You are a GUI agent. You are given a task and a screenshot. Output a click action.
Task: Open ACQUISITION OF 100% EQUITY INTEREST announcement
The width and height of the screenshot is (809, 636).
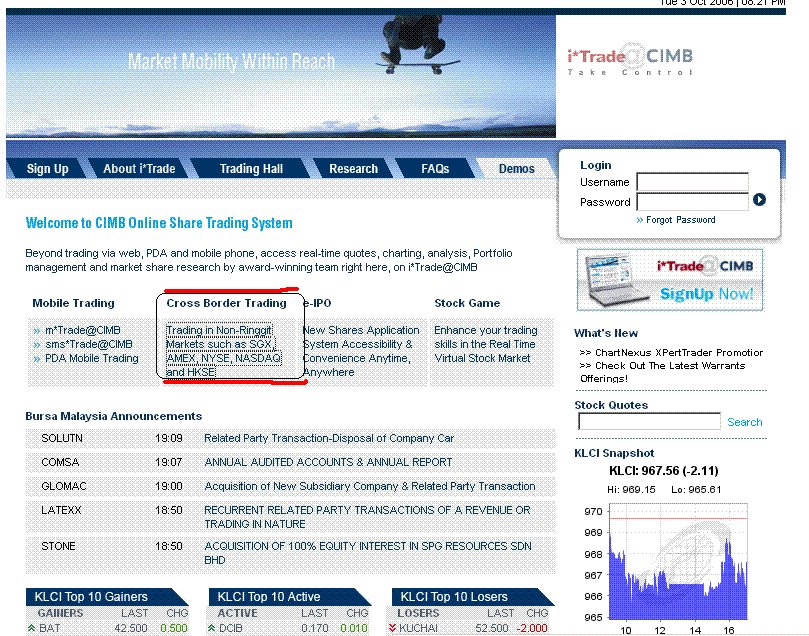tap(368, 553)
